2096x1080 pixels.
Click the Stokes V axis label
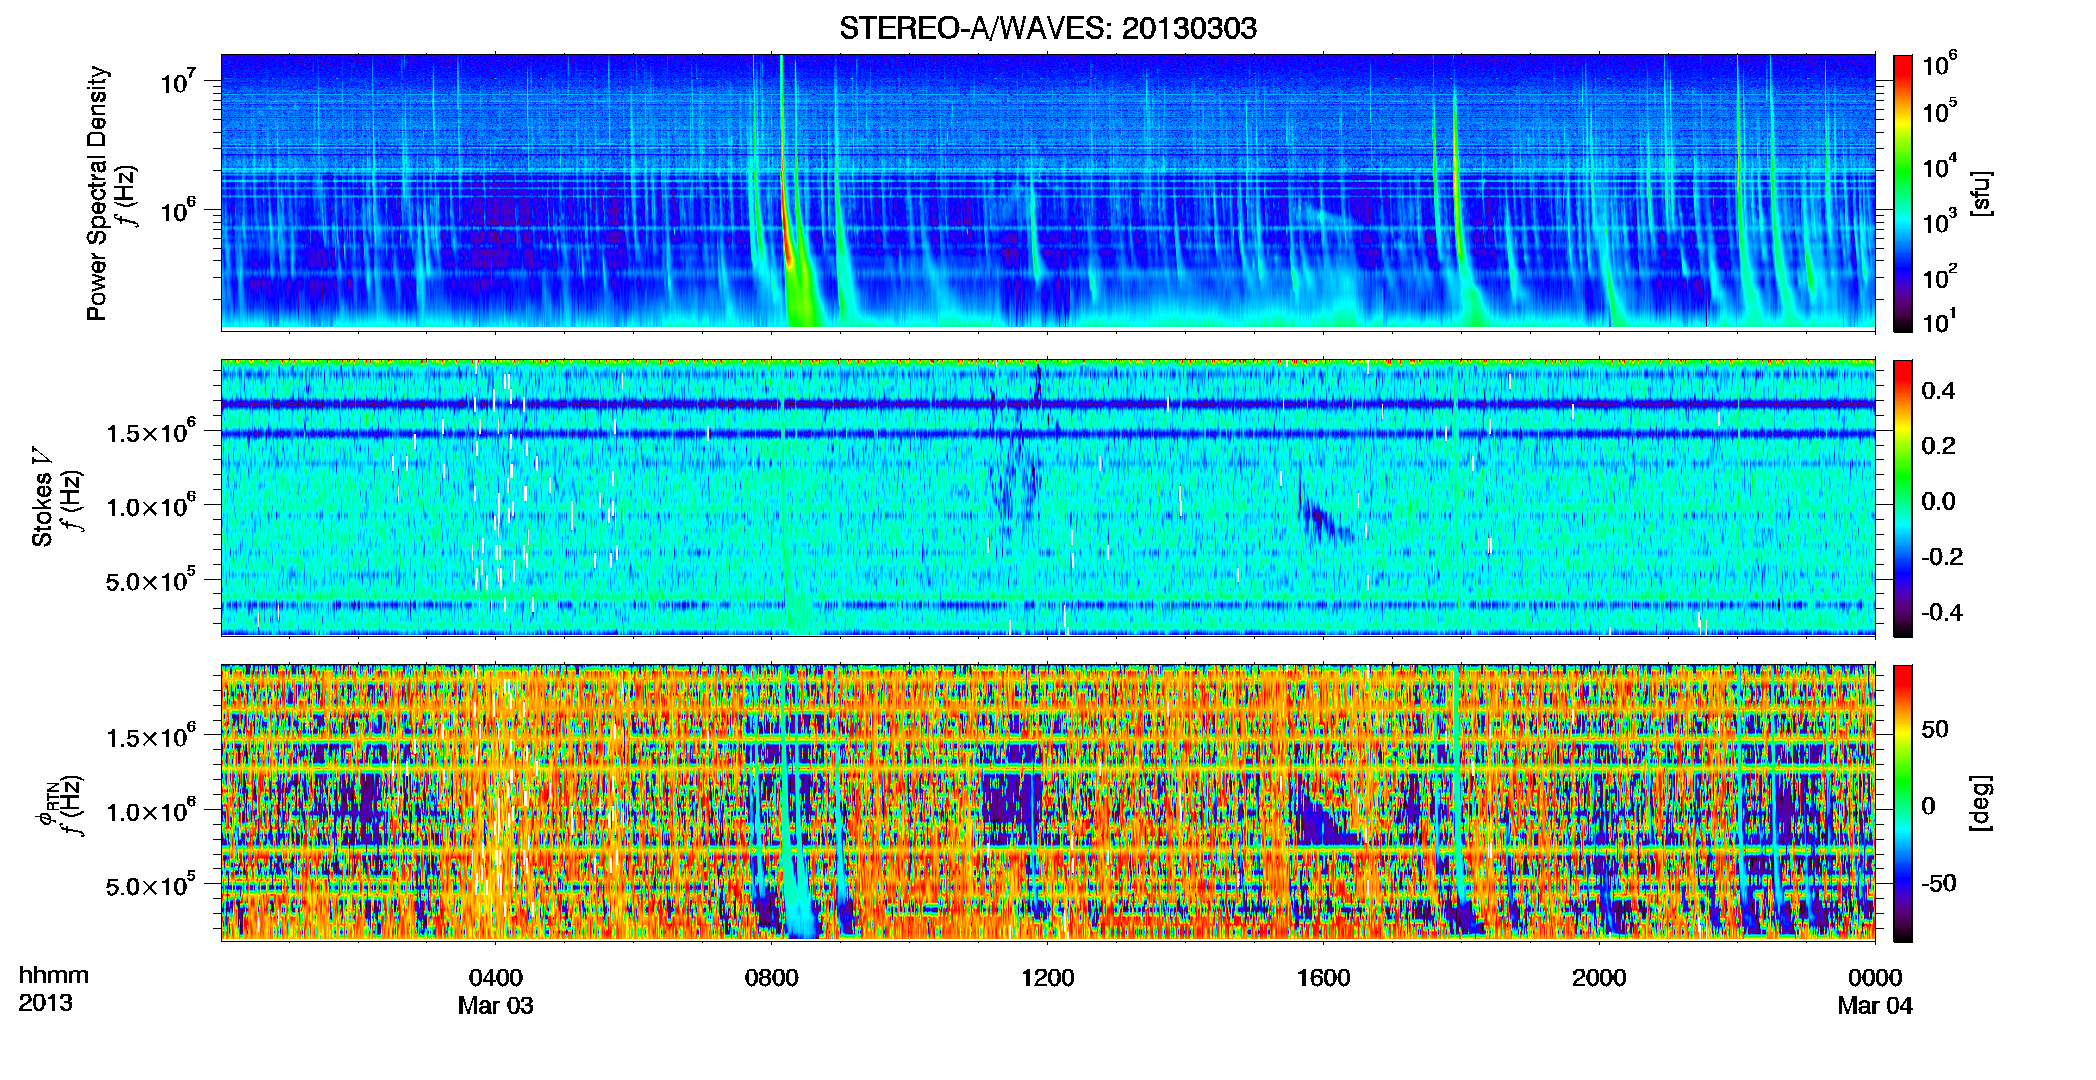point(42,497)
